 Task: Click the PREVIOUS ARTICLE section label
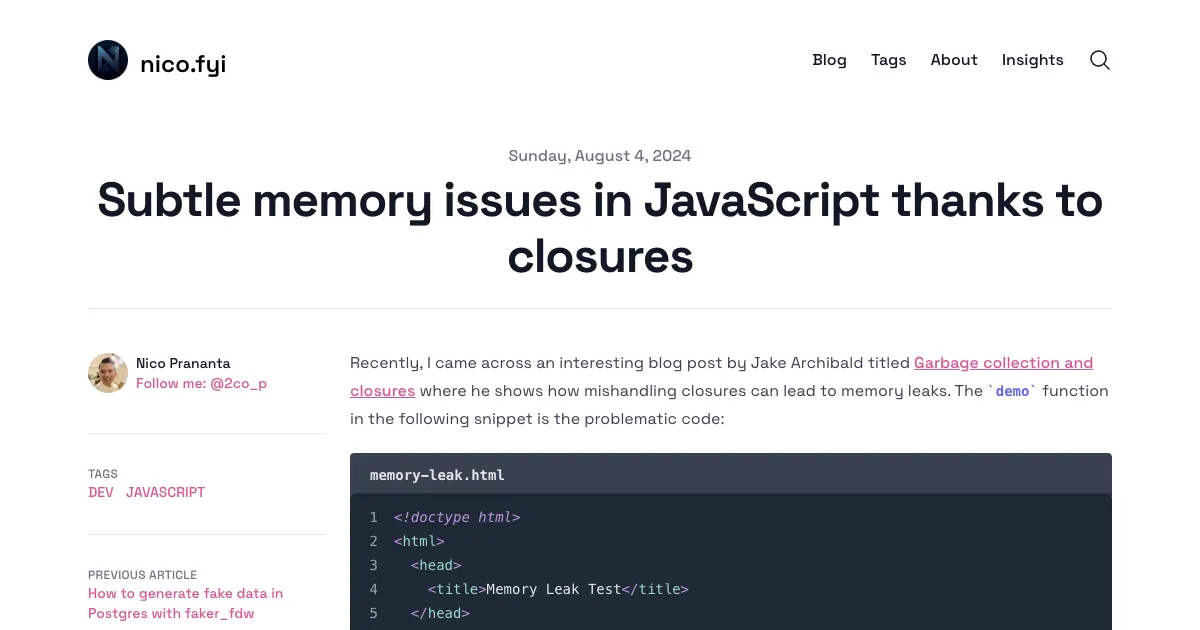click(142, 575)
